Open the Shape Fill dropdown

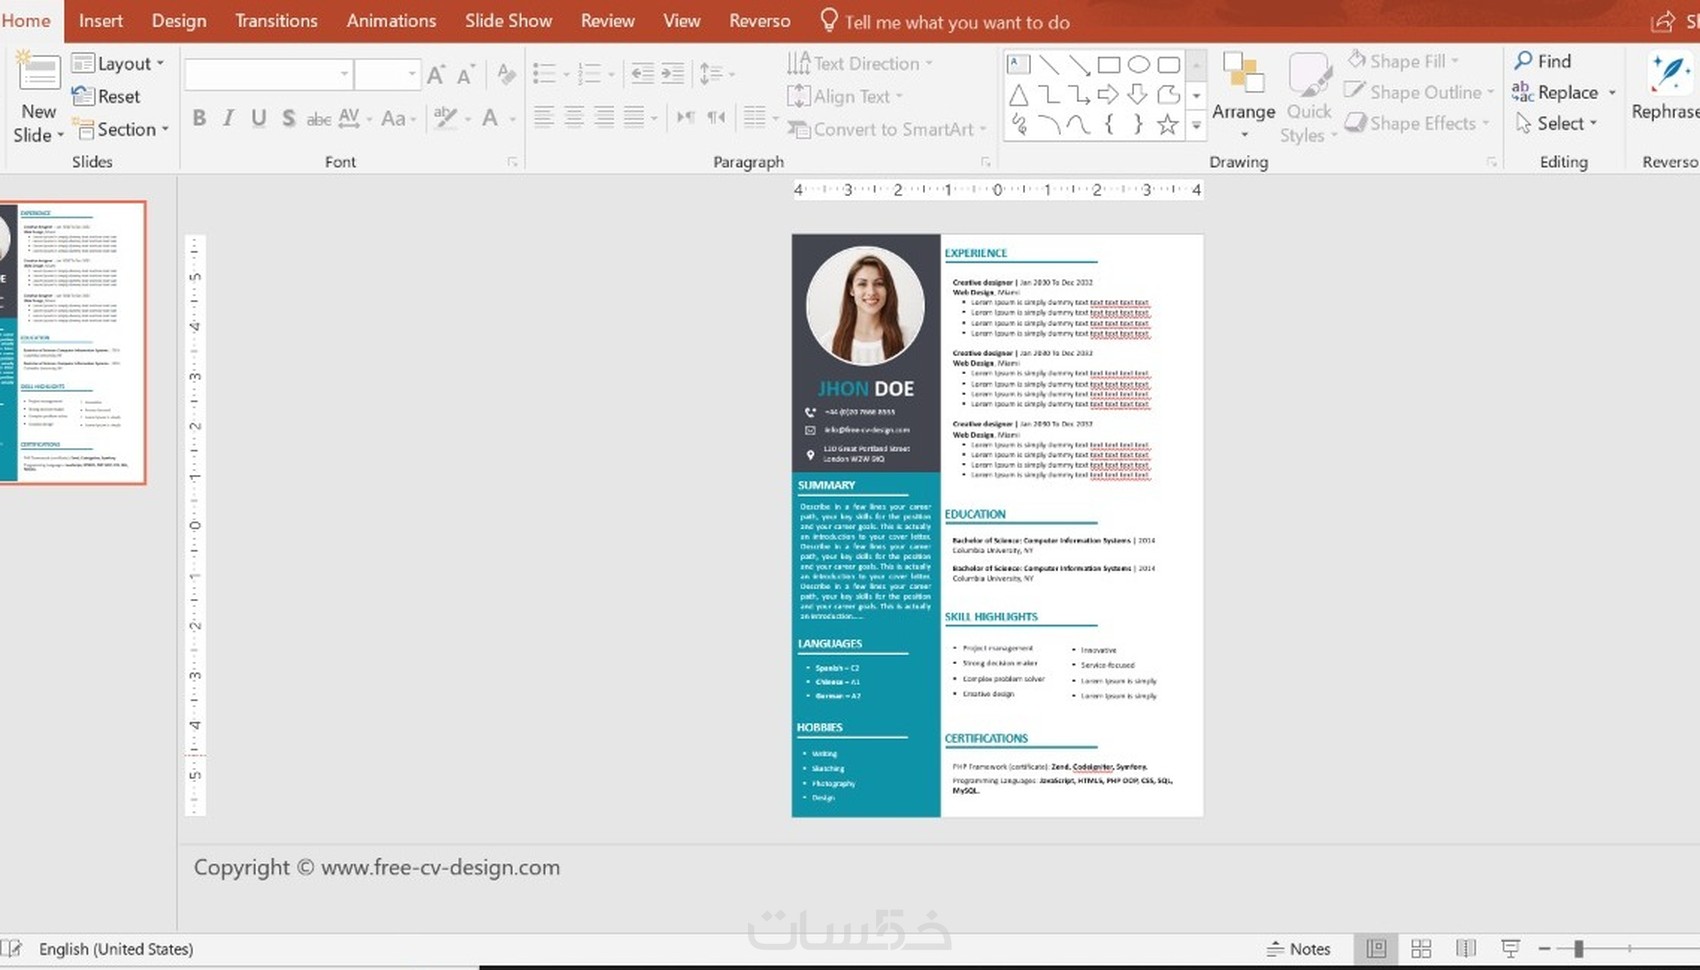point(1402,61)
